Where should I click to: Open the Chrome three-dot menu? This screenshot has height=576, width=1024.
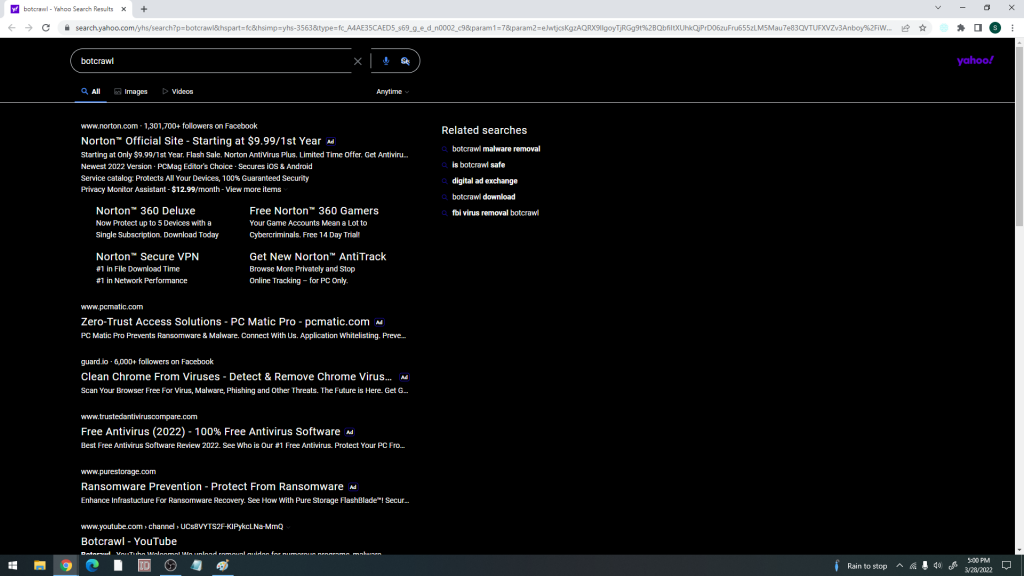tap(1011, 28)
